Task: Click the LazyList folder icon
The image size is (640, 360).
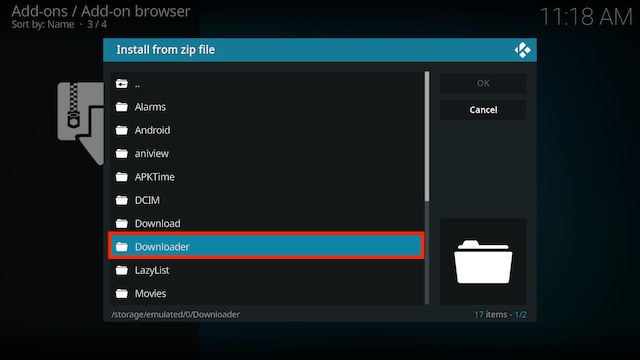Action: (122, 270)
